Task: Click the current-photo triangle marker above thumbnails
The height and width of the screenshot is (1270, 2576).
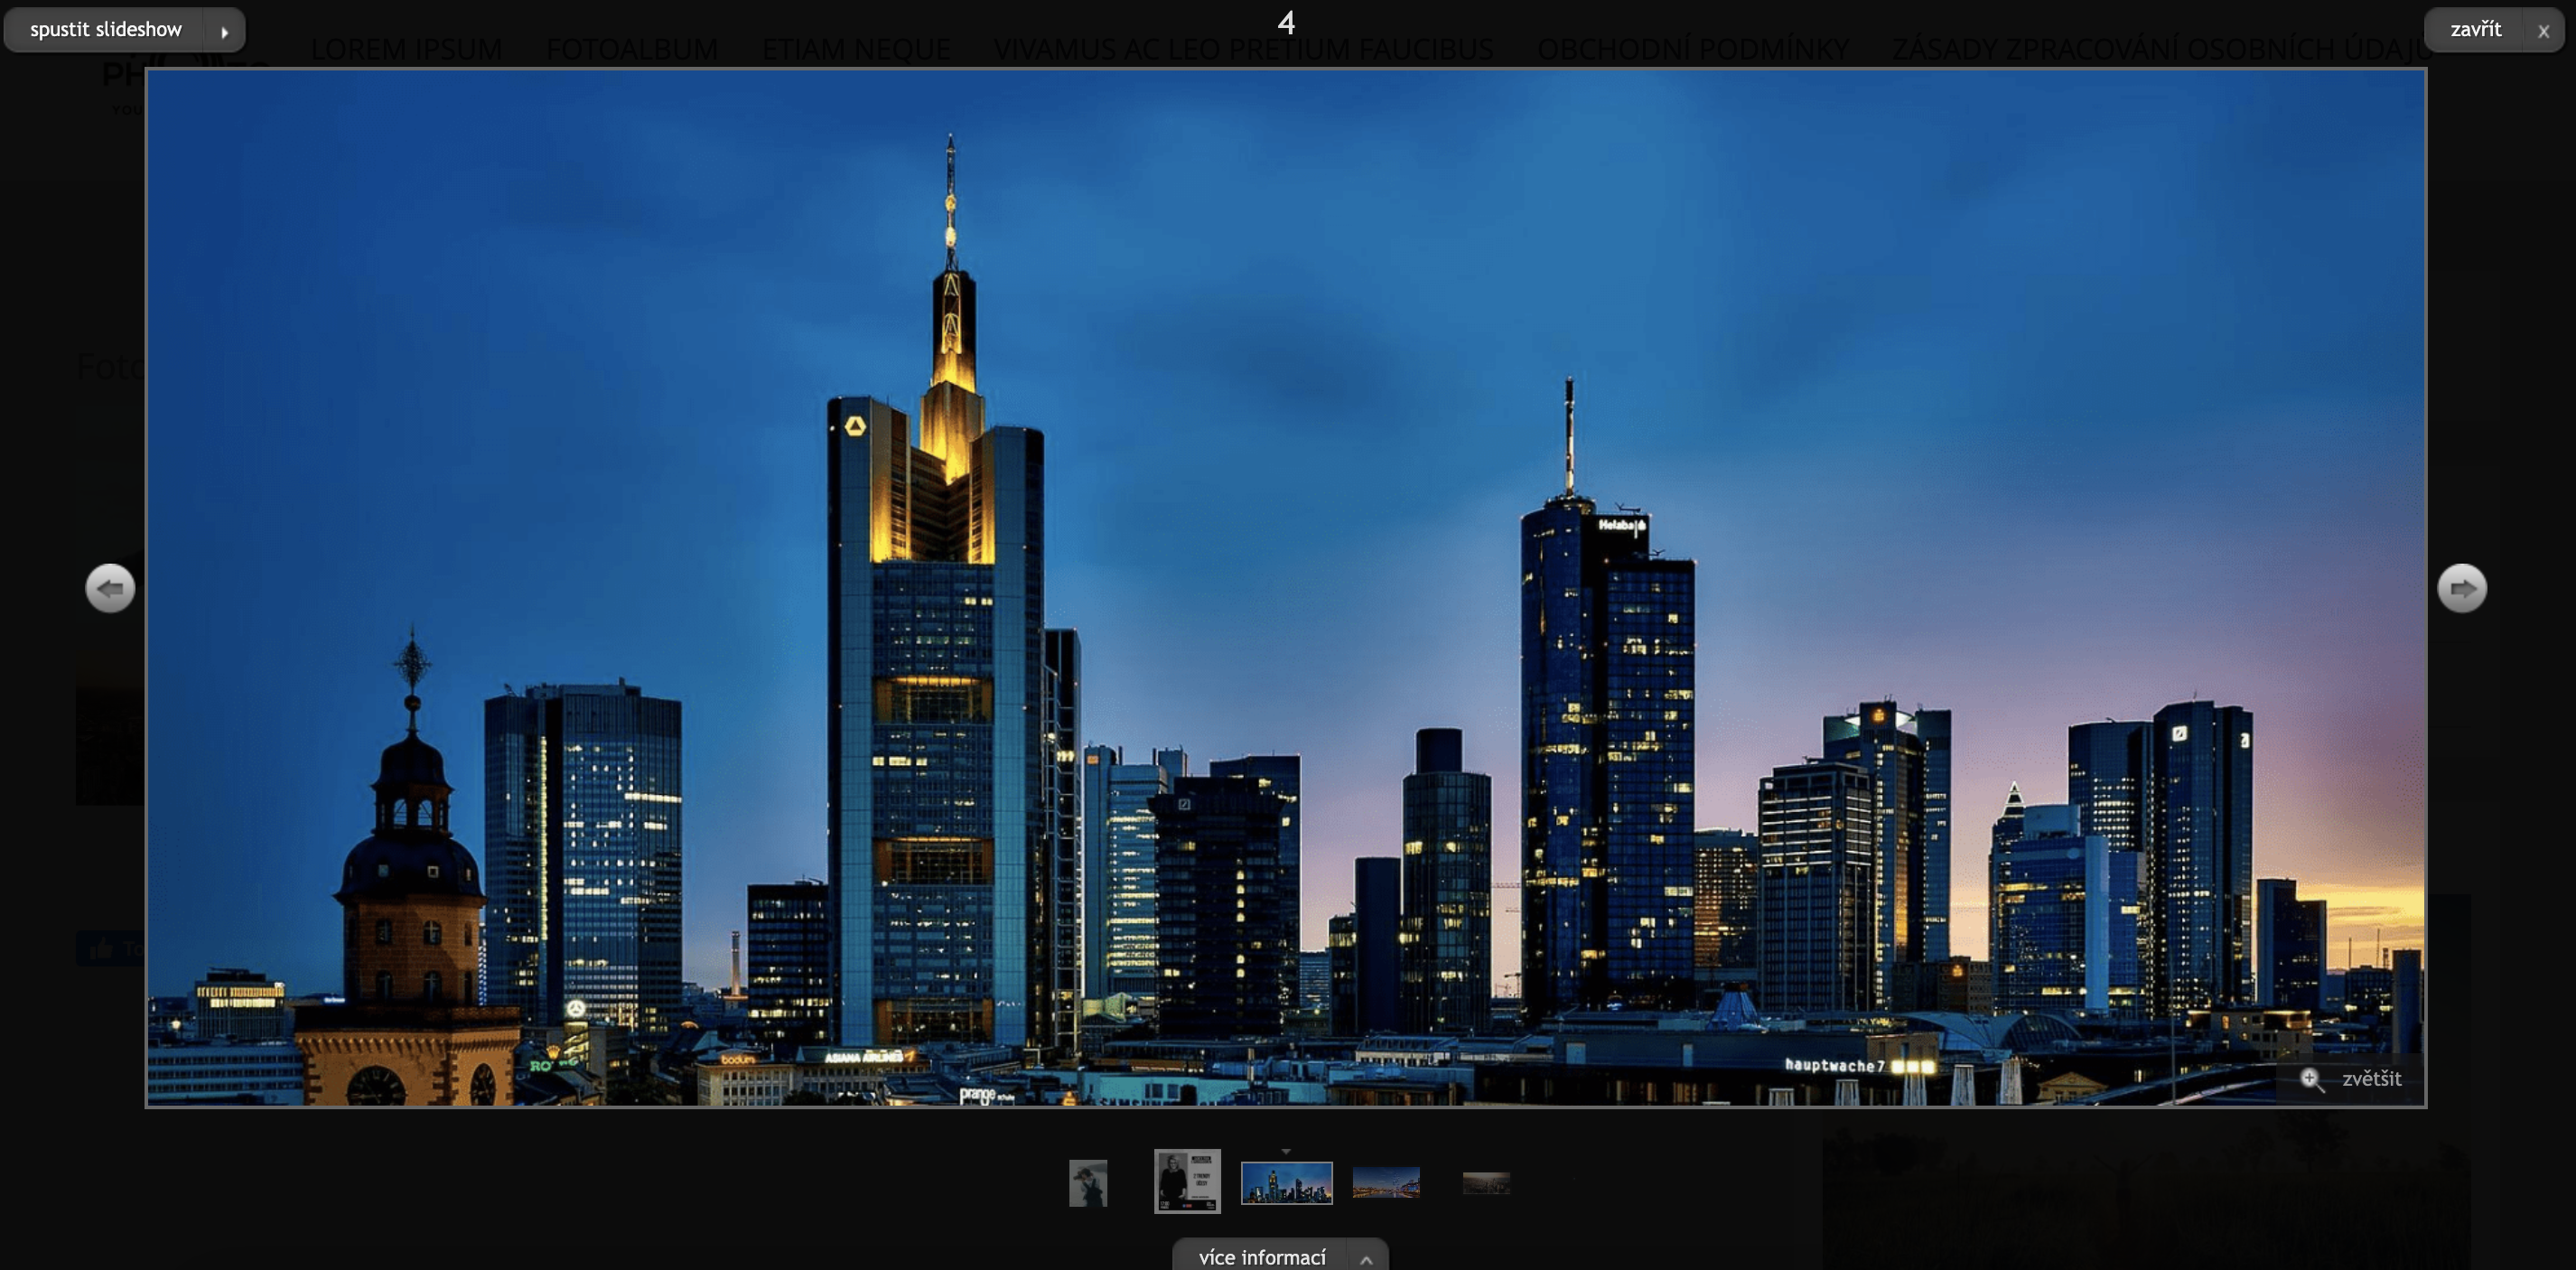Action: pyautogui.click(x=1286, y=1152)
